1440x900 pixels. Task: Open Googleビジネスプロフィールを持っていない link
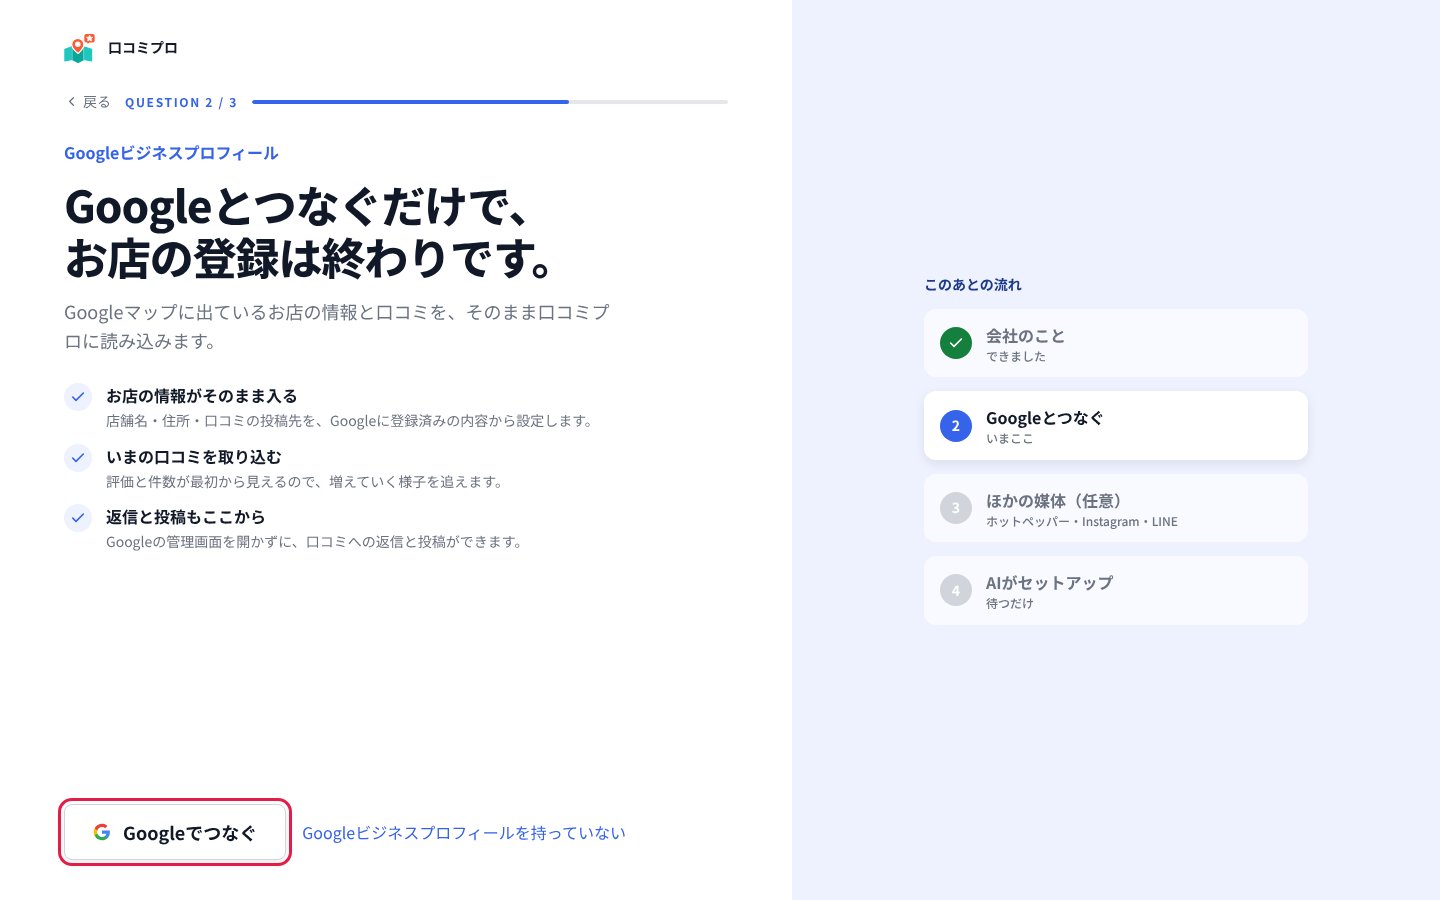(x=464, y=833)
